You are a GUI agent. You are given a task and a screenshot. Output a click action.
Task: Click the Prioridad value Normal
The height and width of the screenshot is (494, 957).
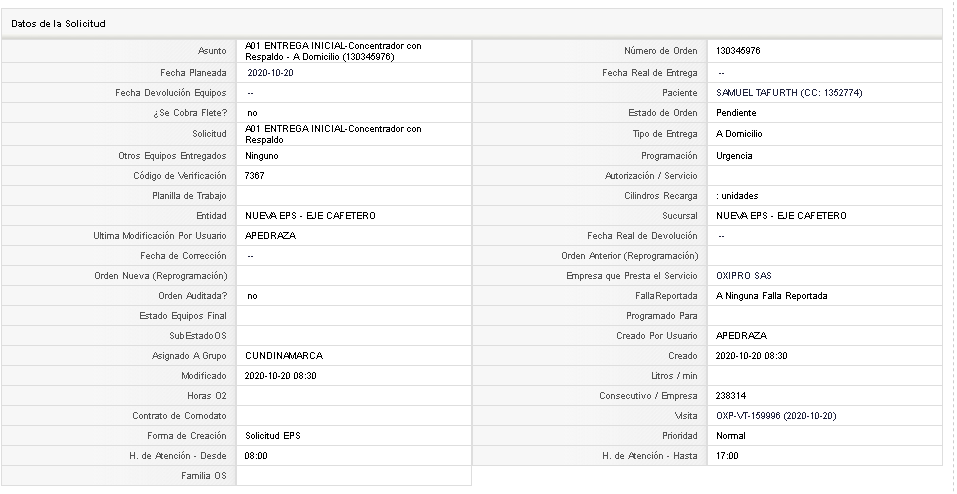coord(731,436)
